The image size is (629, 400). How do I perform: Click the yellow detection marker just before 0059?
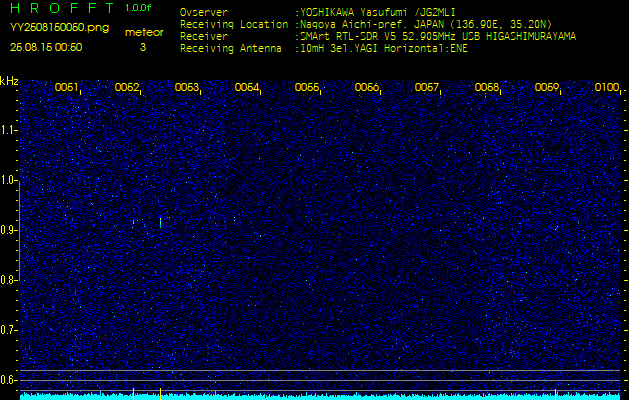(x=555, y=393)
